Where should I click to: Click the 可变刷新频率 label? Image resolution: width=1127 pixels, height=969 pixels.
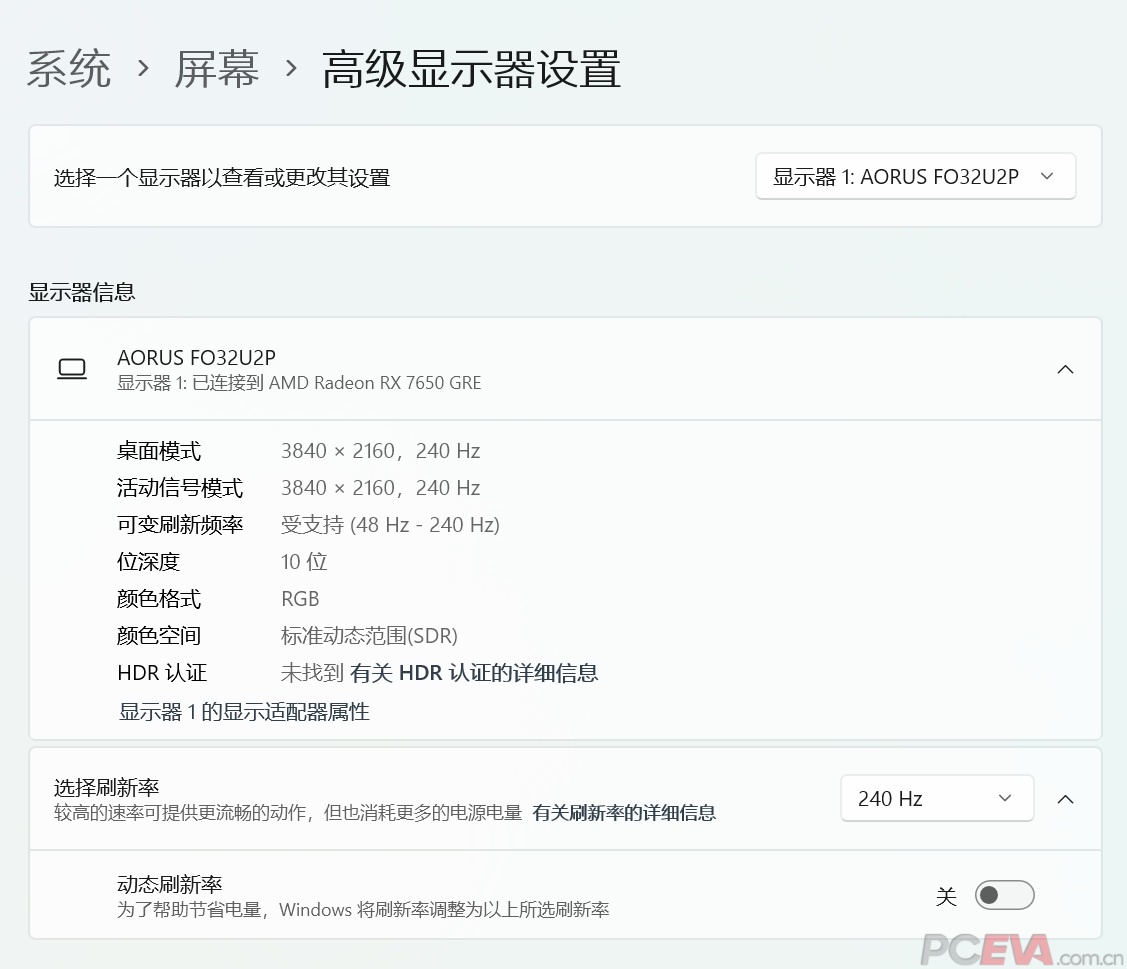pos(180,525)
